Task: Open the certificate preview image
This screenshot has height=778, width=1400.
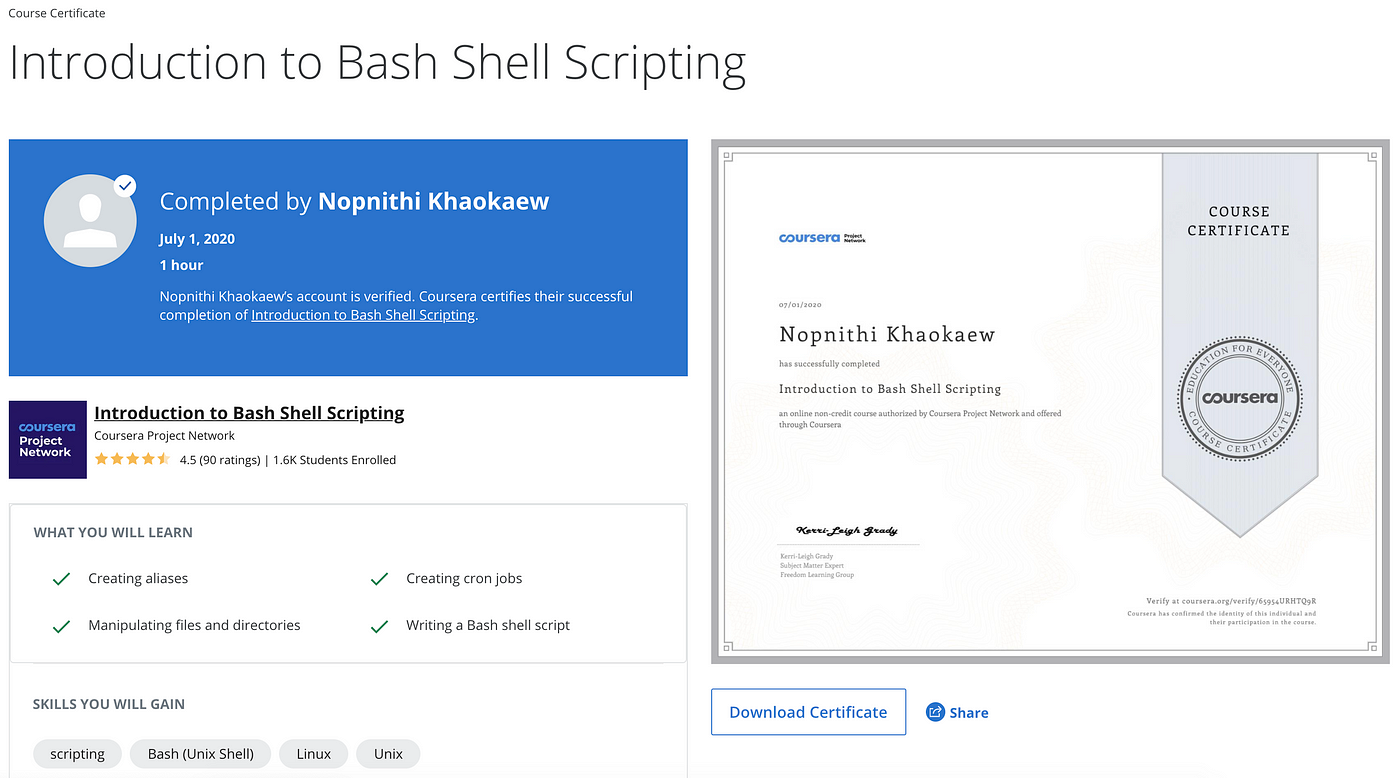Action: (x=1050, y=401)
